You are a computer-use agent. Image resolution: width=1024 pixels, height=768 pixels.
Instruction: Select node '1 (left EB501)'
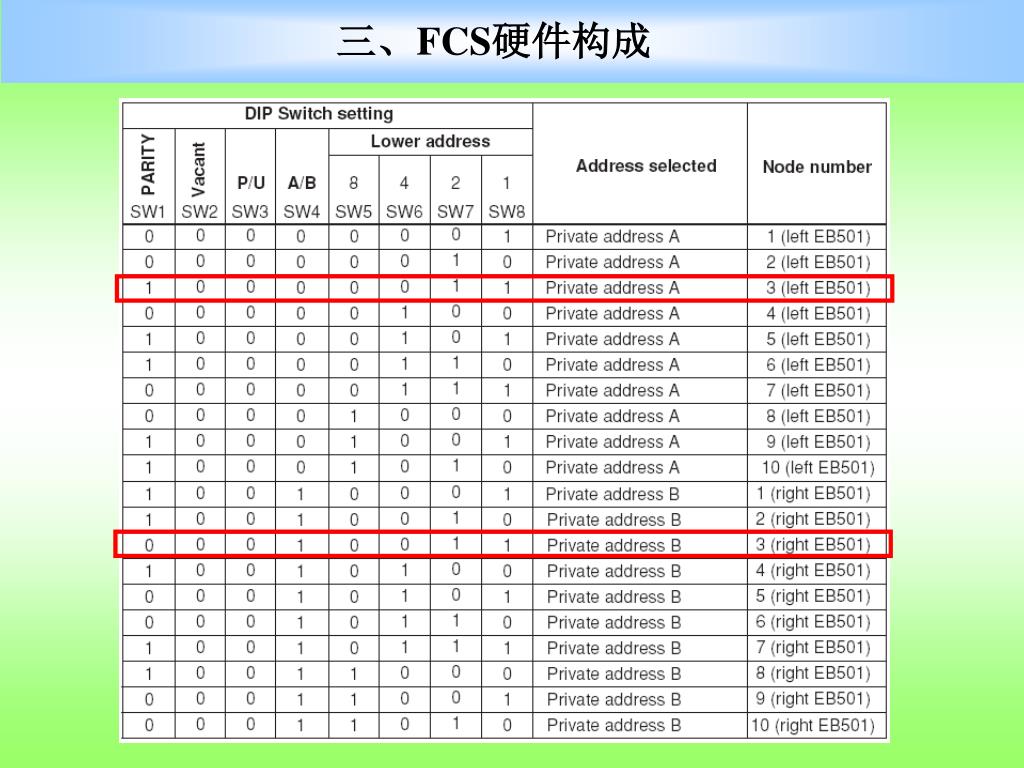pos(819,236)
